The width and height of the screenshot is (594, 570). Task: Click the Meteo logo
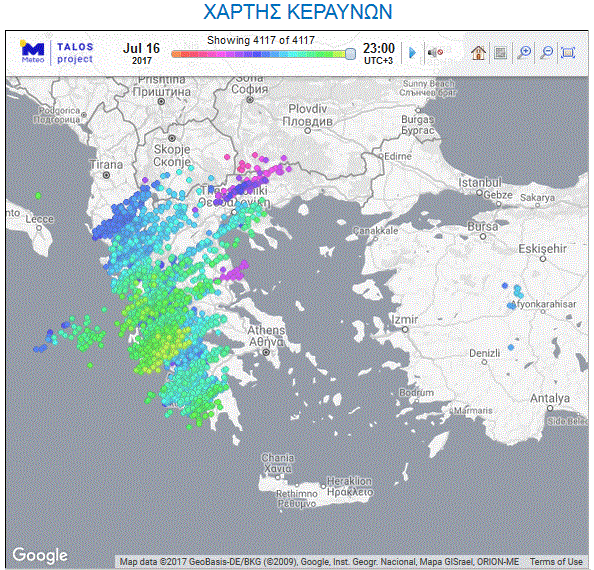[32, 52]
